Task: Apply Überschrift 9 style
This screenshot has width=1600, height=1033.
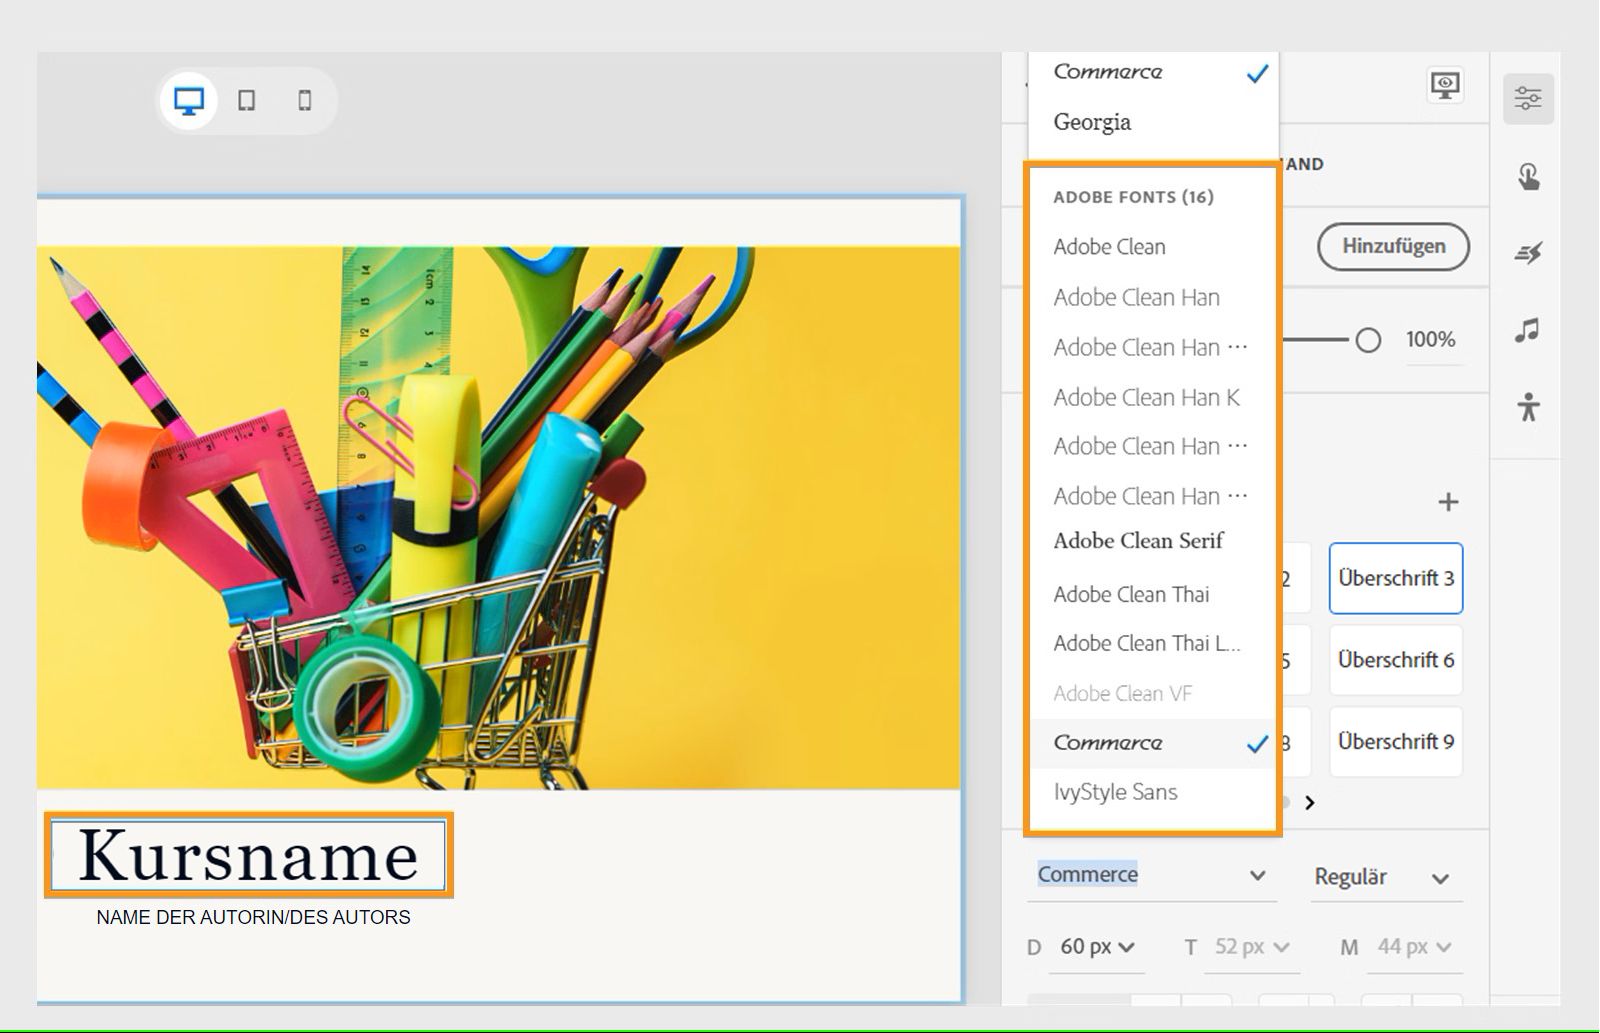Action: coord(1396,742)
